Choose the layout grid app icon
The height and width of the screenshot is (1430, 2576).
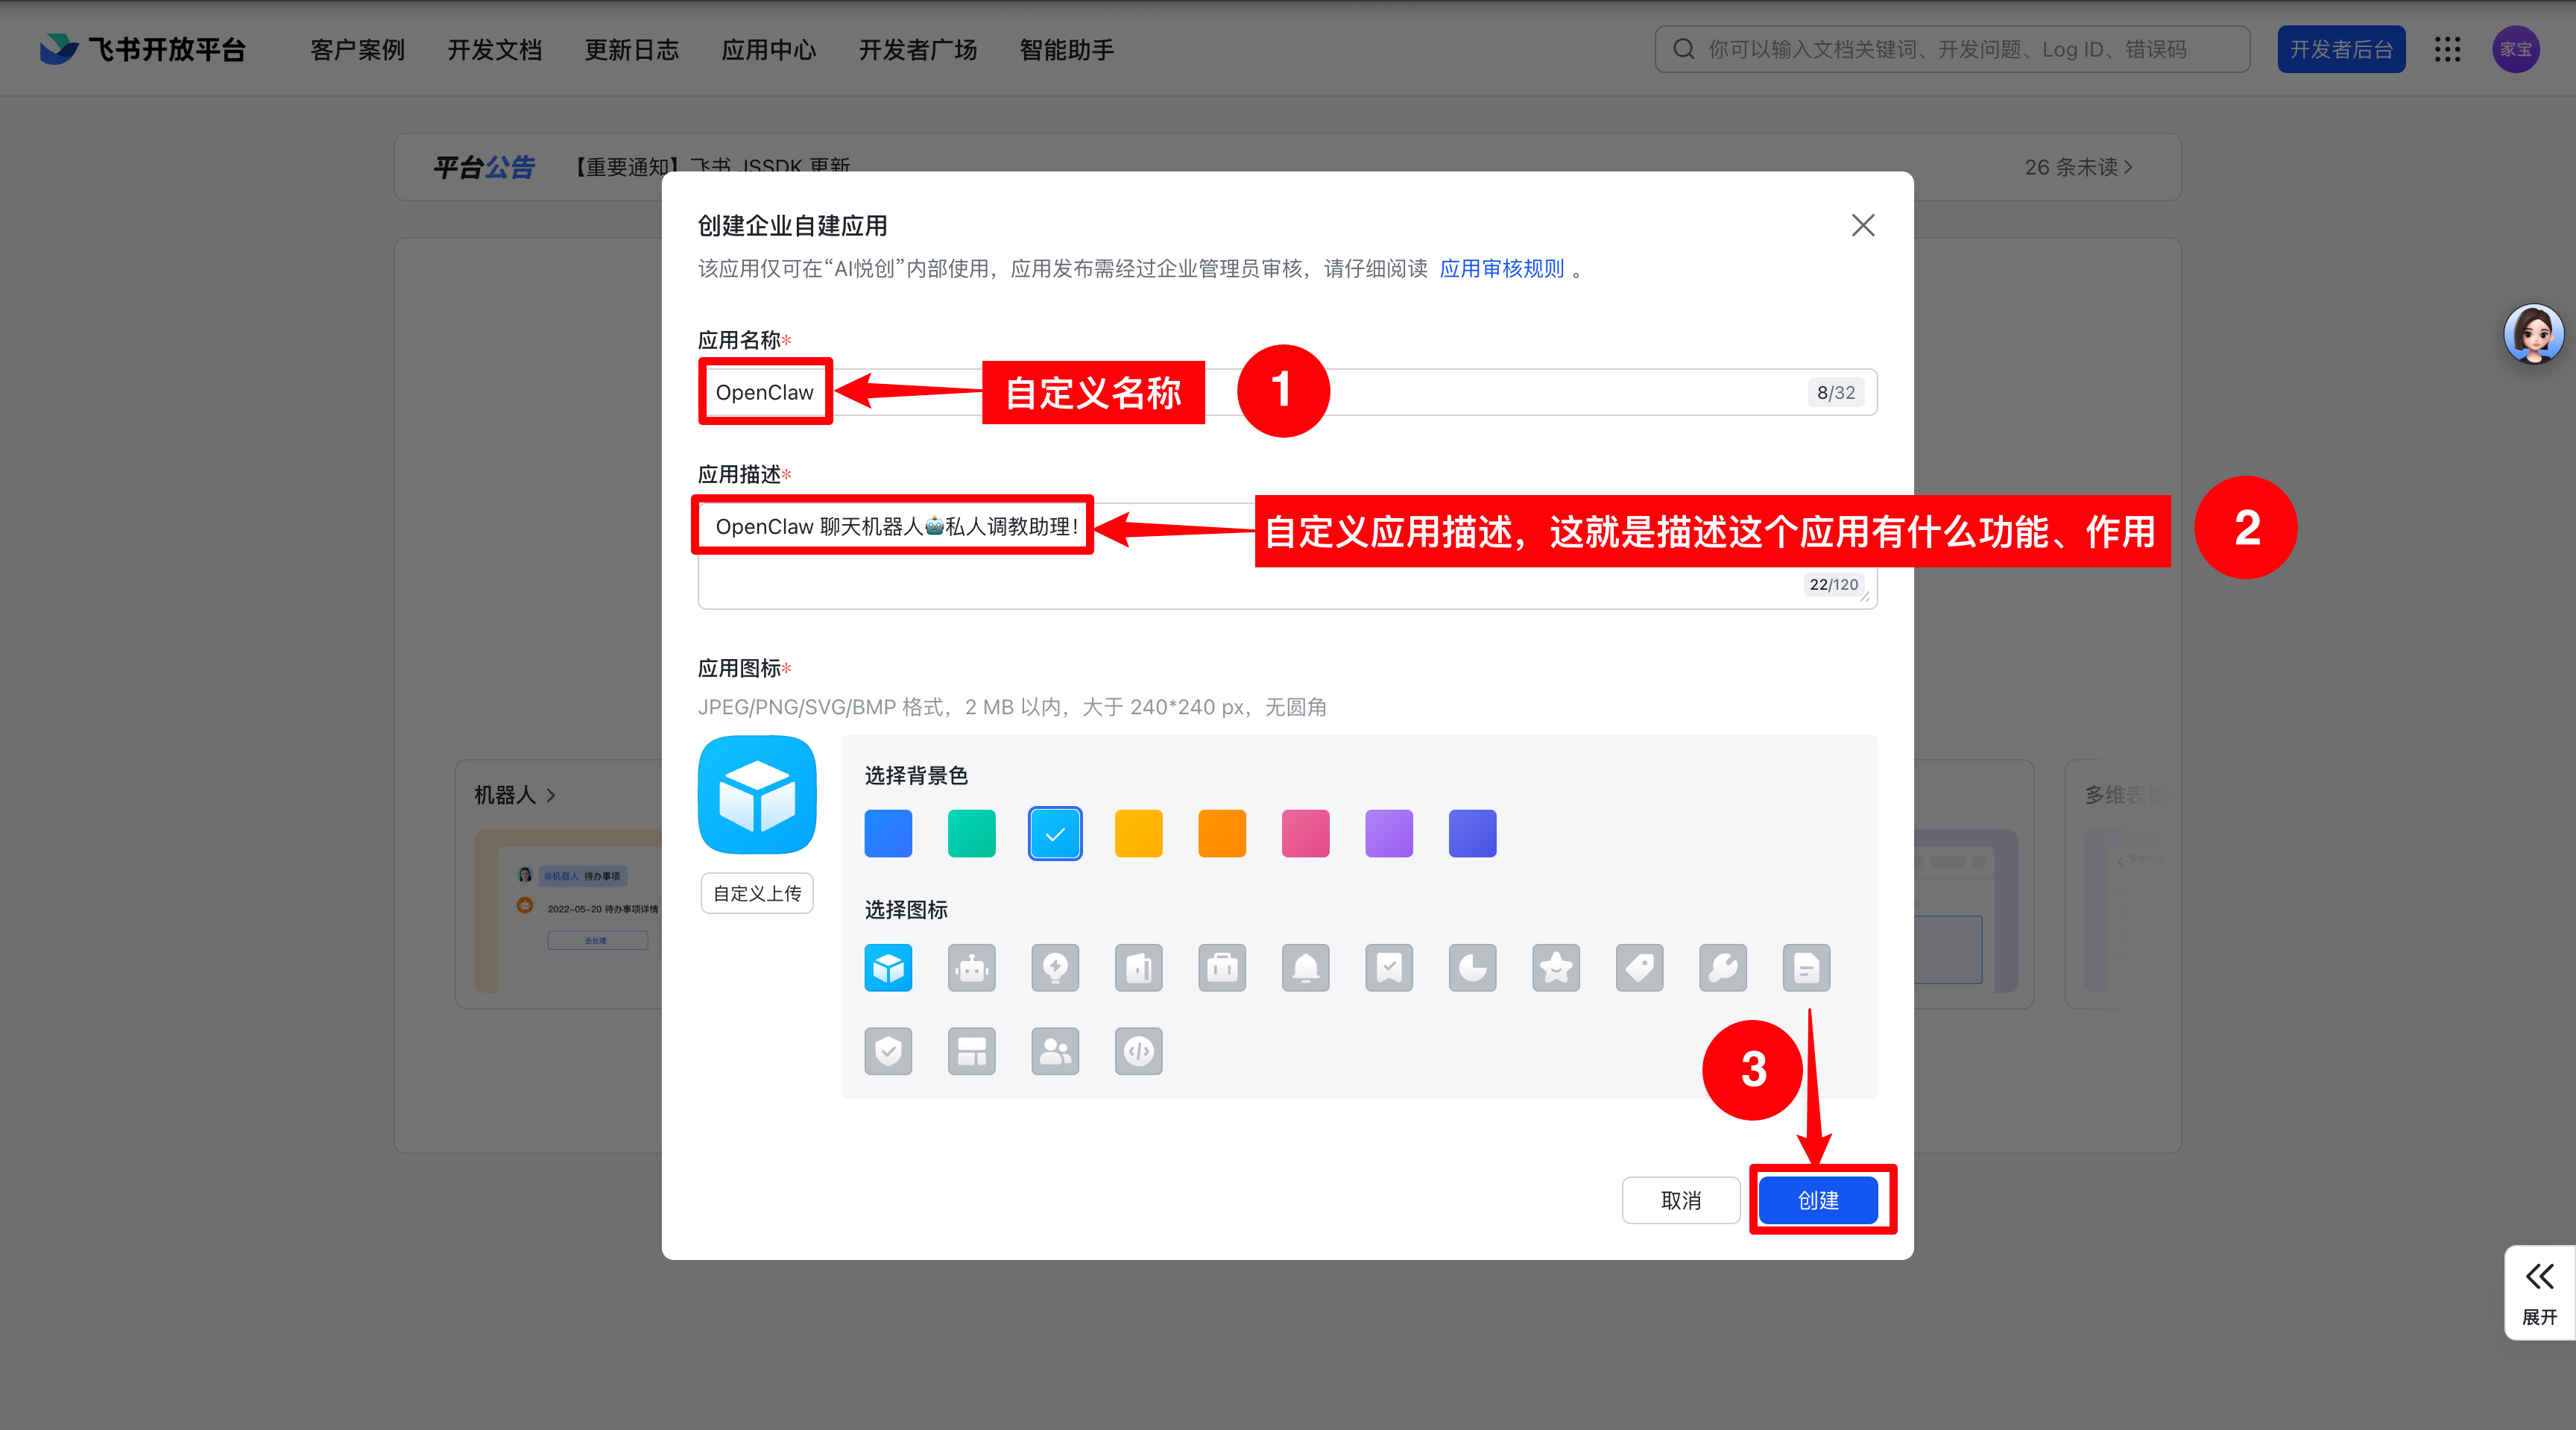pos(971,1051)
